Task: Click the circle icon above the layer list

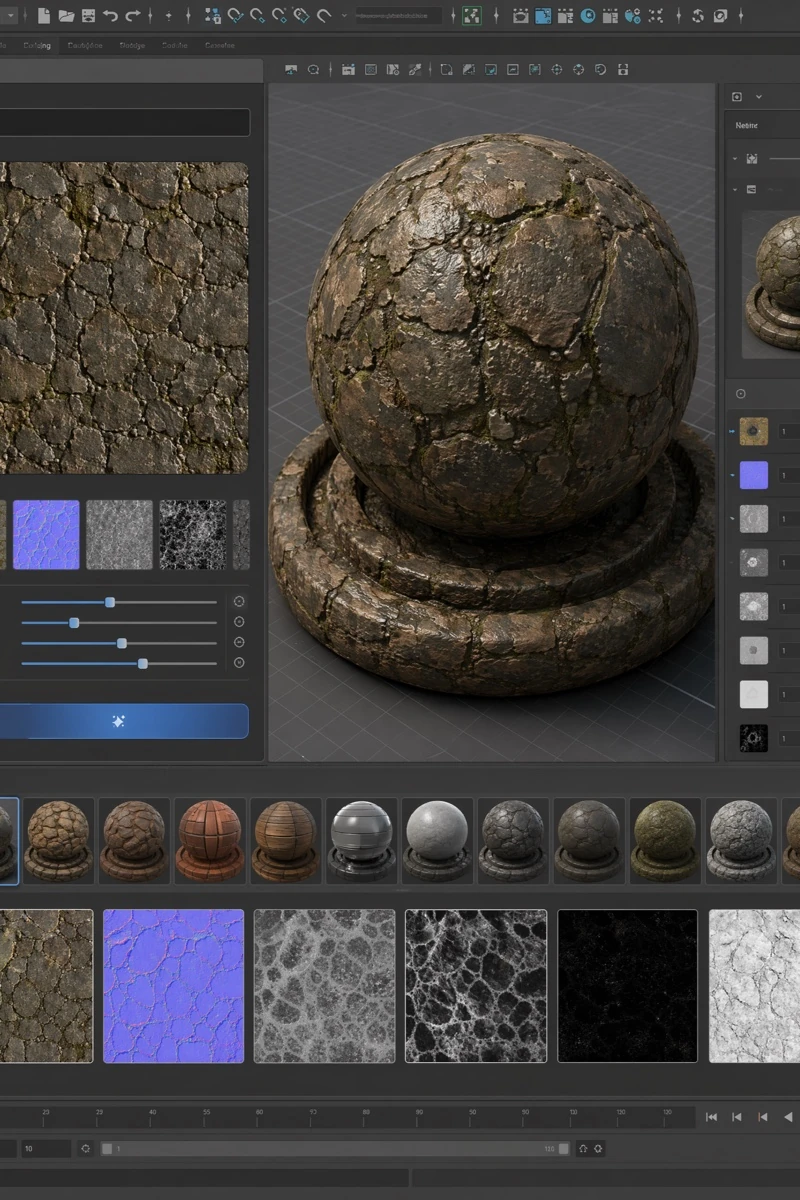Action: click(740, 394)
